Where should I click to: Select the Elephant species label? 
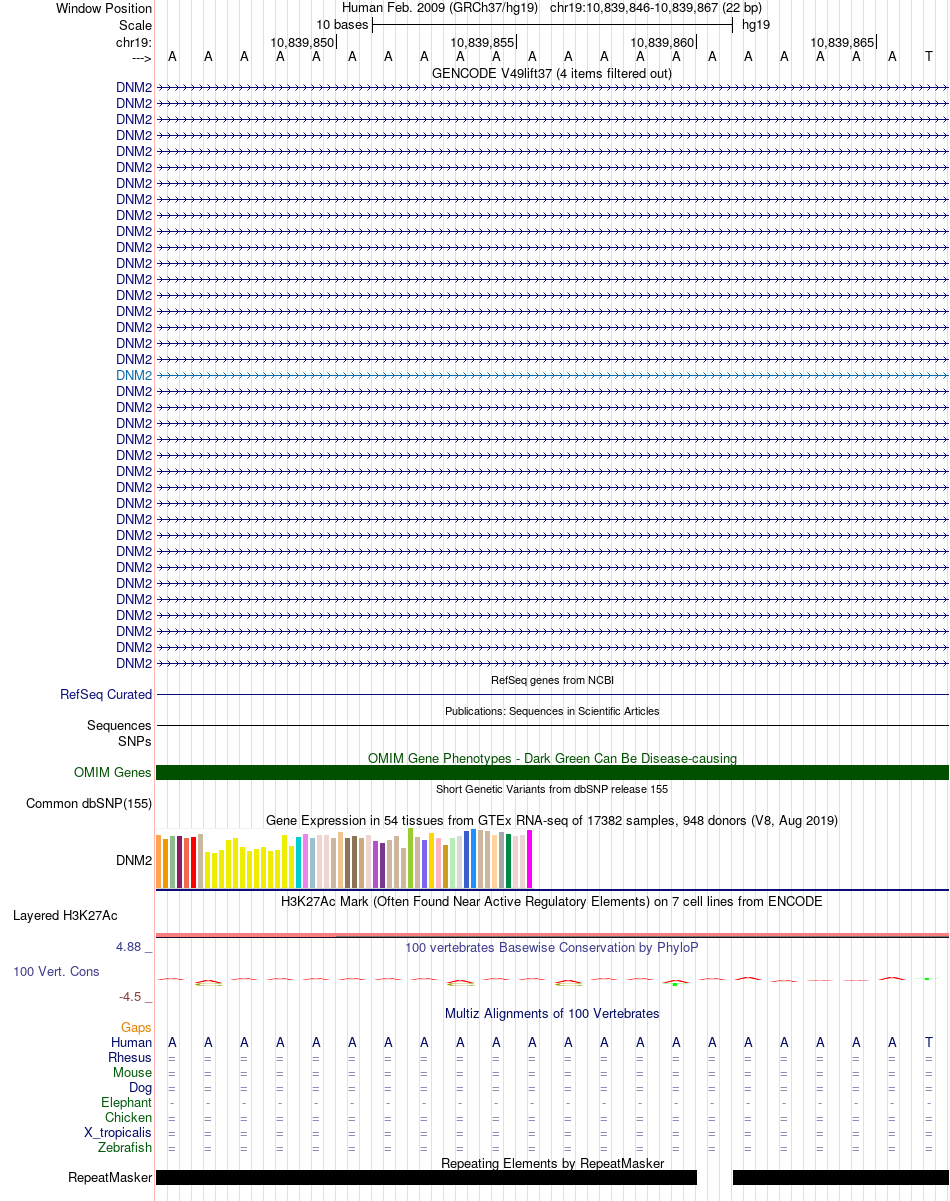coord(127,1102)
